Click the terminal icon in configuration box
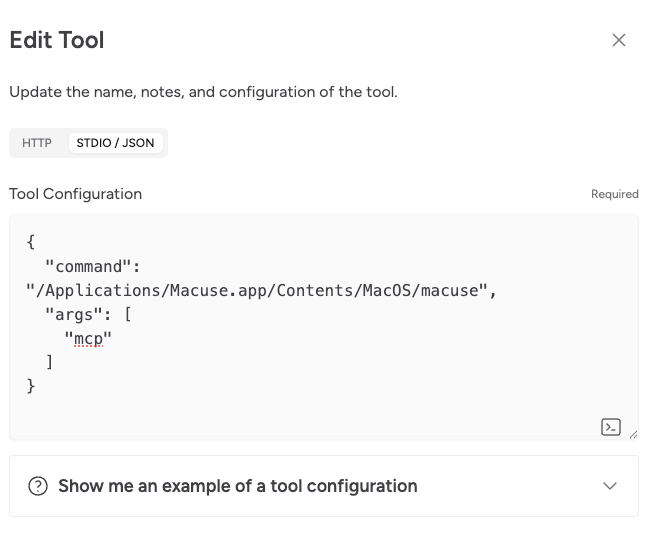 pos(610,427)
